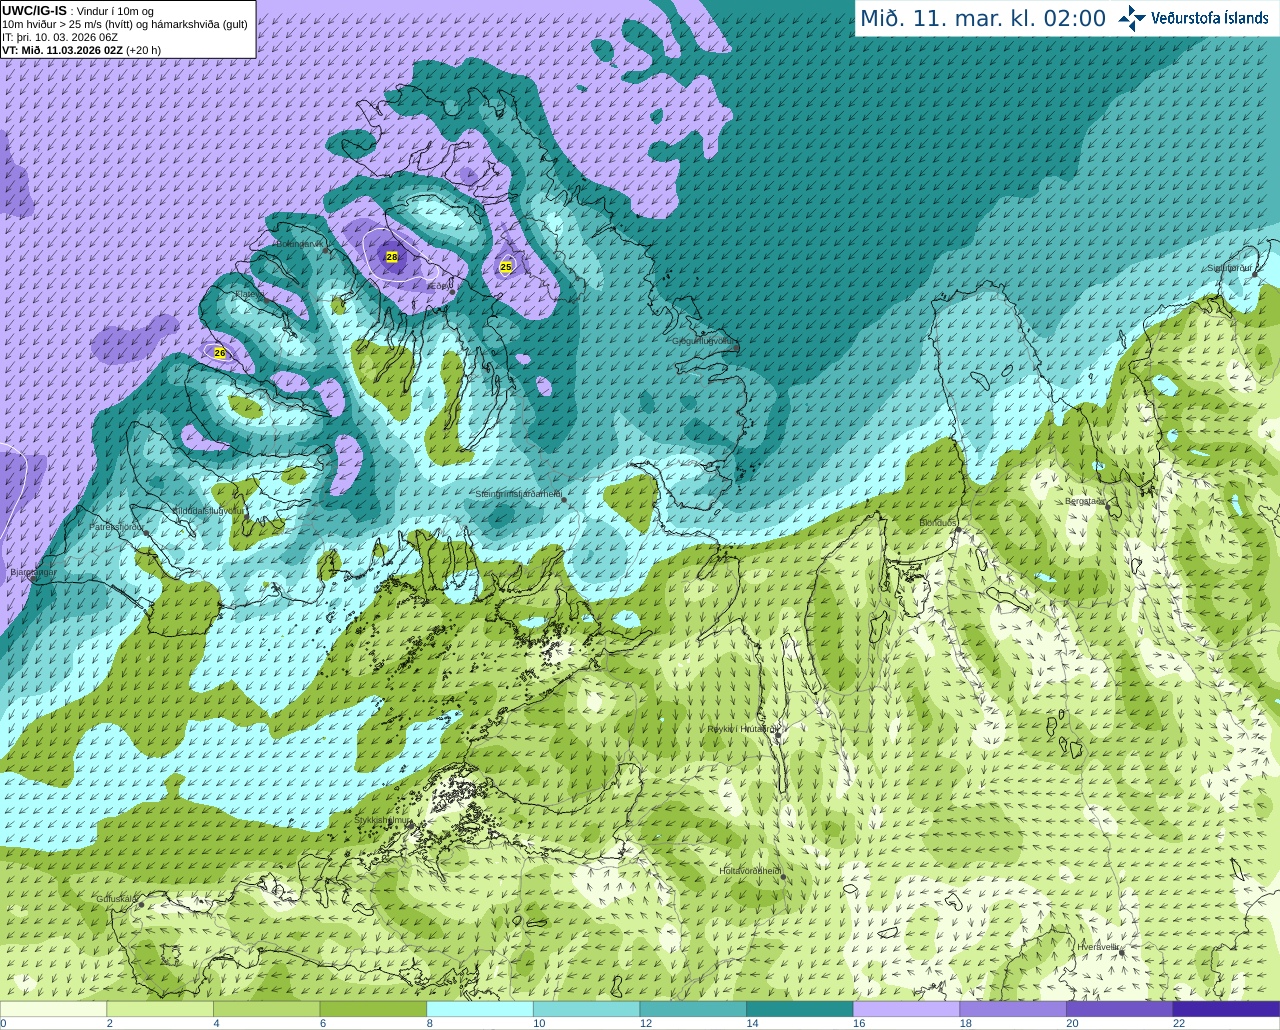The image size is (1280, 1030).
Task: Click the Veðurstofa Íslands logo
Action: point(1193,18)
